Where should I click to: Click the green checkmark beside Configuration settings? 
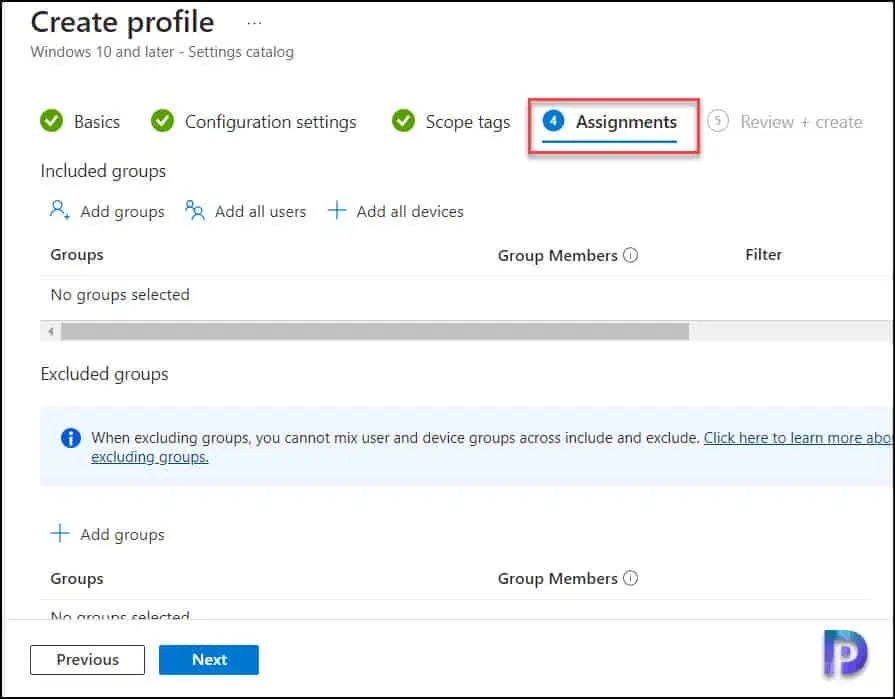[x=162, y=121]
